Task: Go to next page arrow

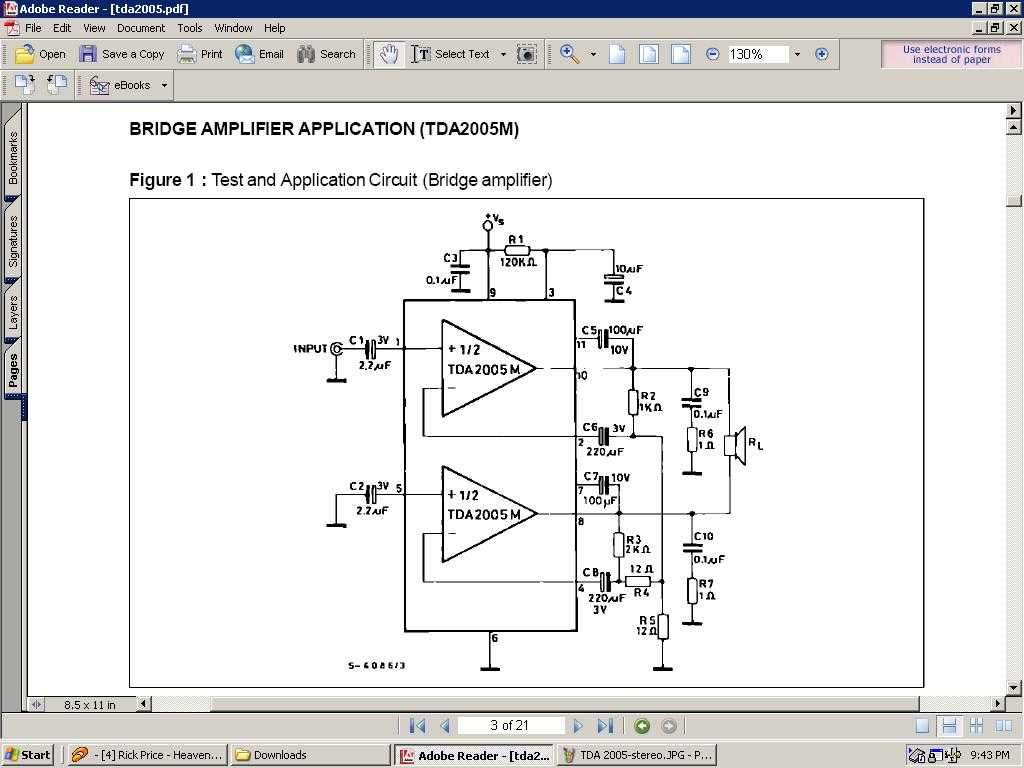Action: pyautogui.click(x=577, y=726)
